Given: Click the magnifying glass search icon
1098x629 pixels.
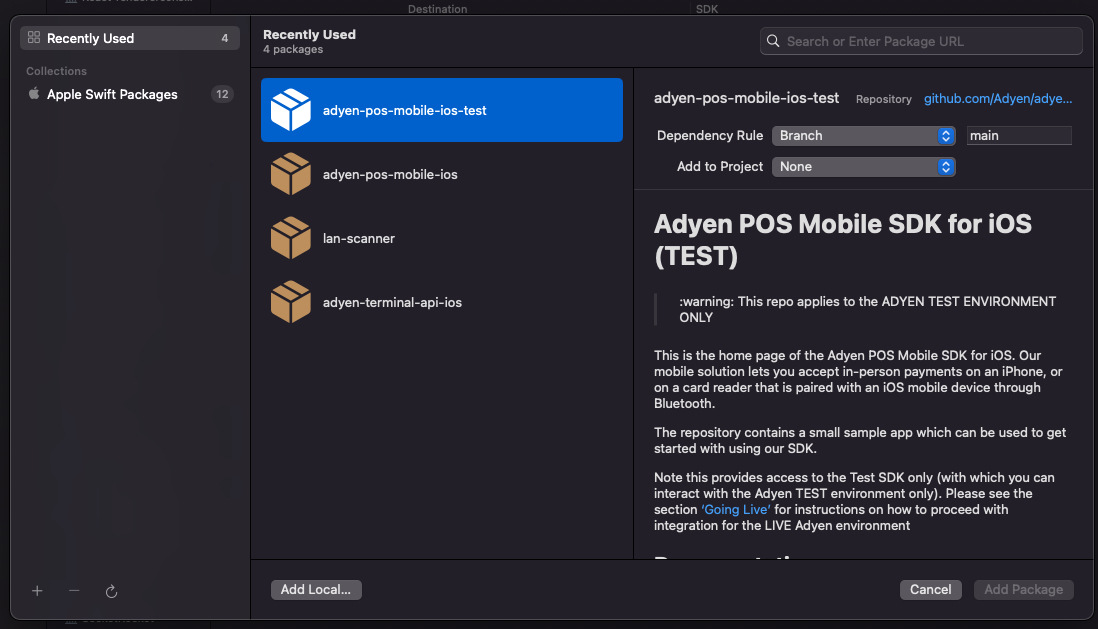Looking at the screenshot, I should click(773, 41).
